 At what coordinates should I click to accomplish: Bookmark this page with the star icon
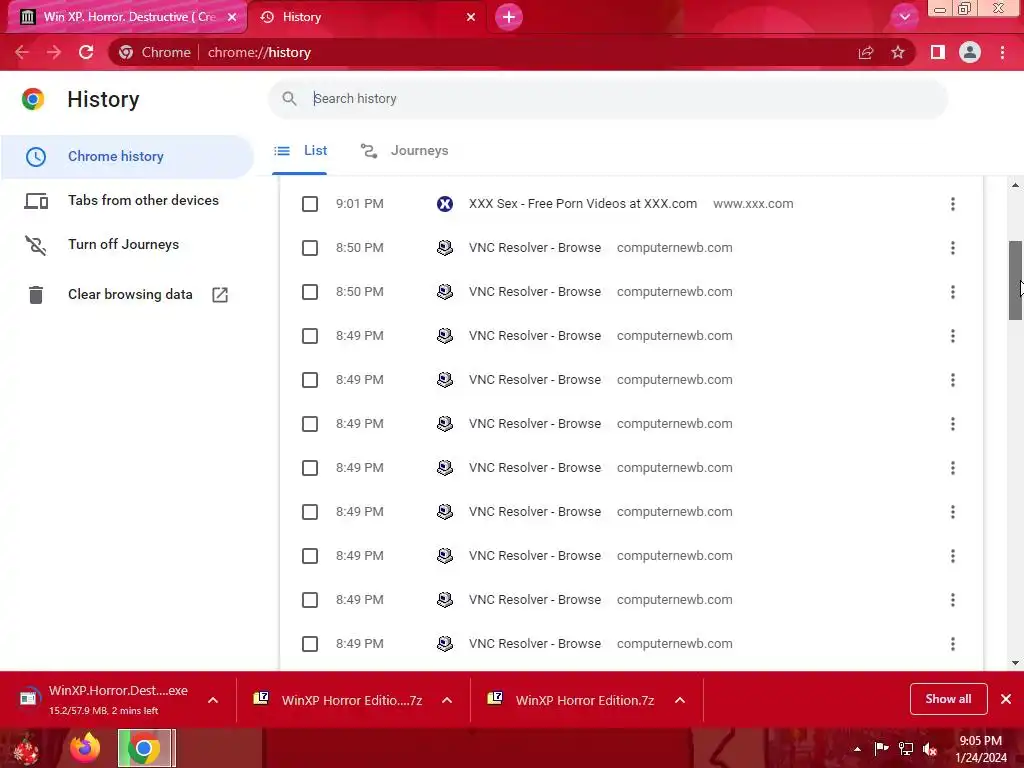[898, 52]
